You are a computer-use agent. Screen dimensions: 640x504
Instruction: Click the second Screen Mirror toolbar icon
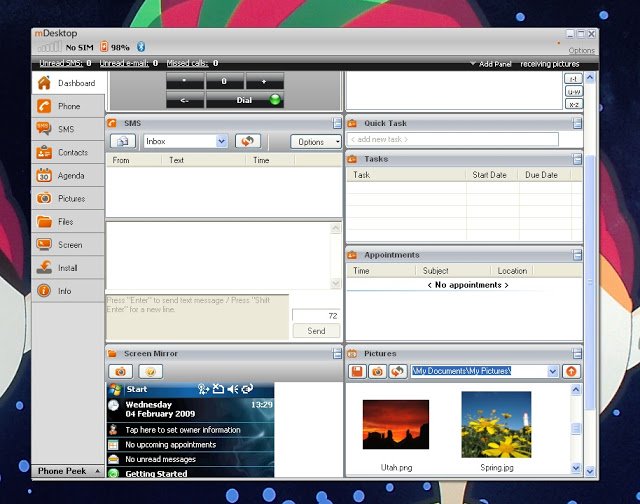click(x=151, y=372)
